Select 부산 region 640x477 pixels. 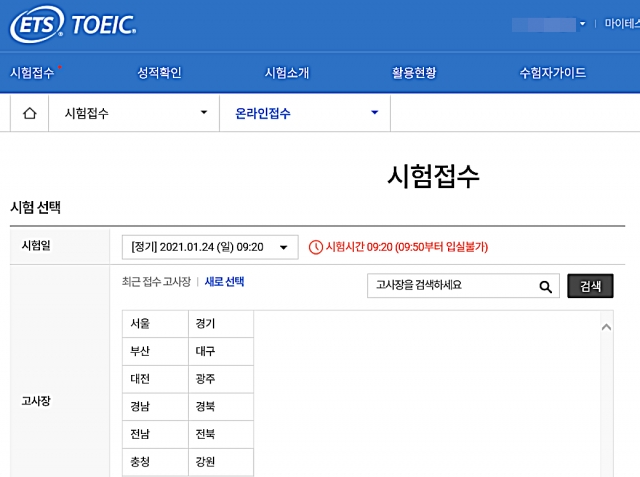pyautogui.click(x=155, y=351)
